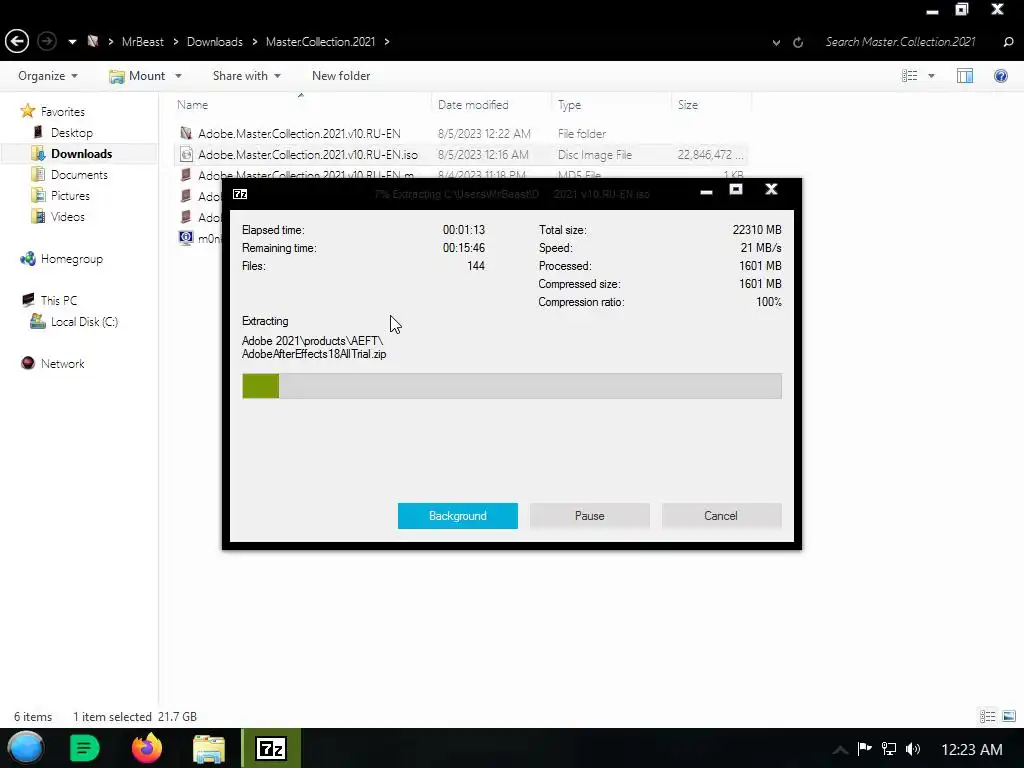Cancel the 7-Zip extraction
The height and width of the screenshot is (768, 1024).
tap(721, 516)
